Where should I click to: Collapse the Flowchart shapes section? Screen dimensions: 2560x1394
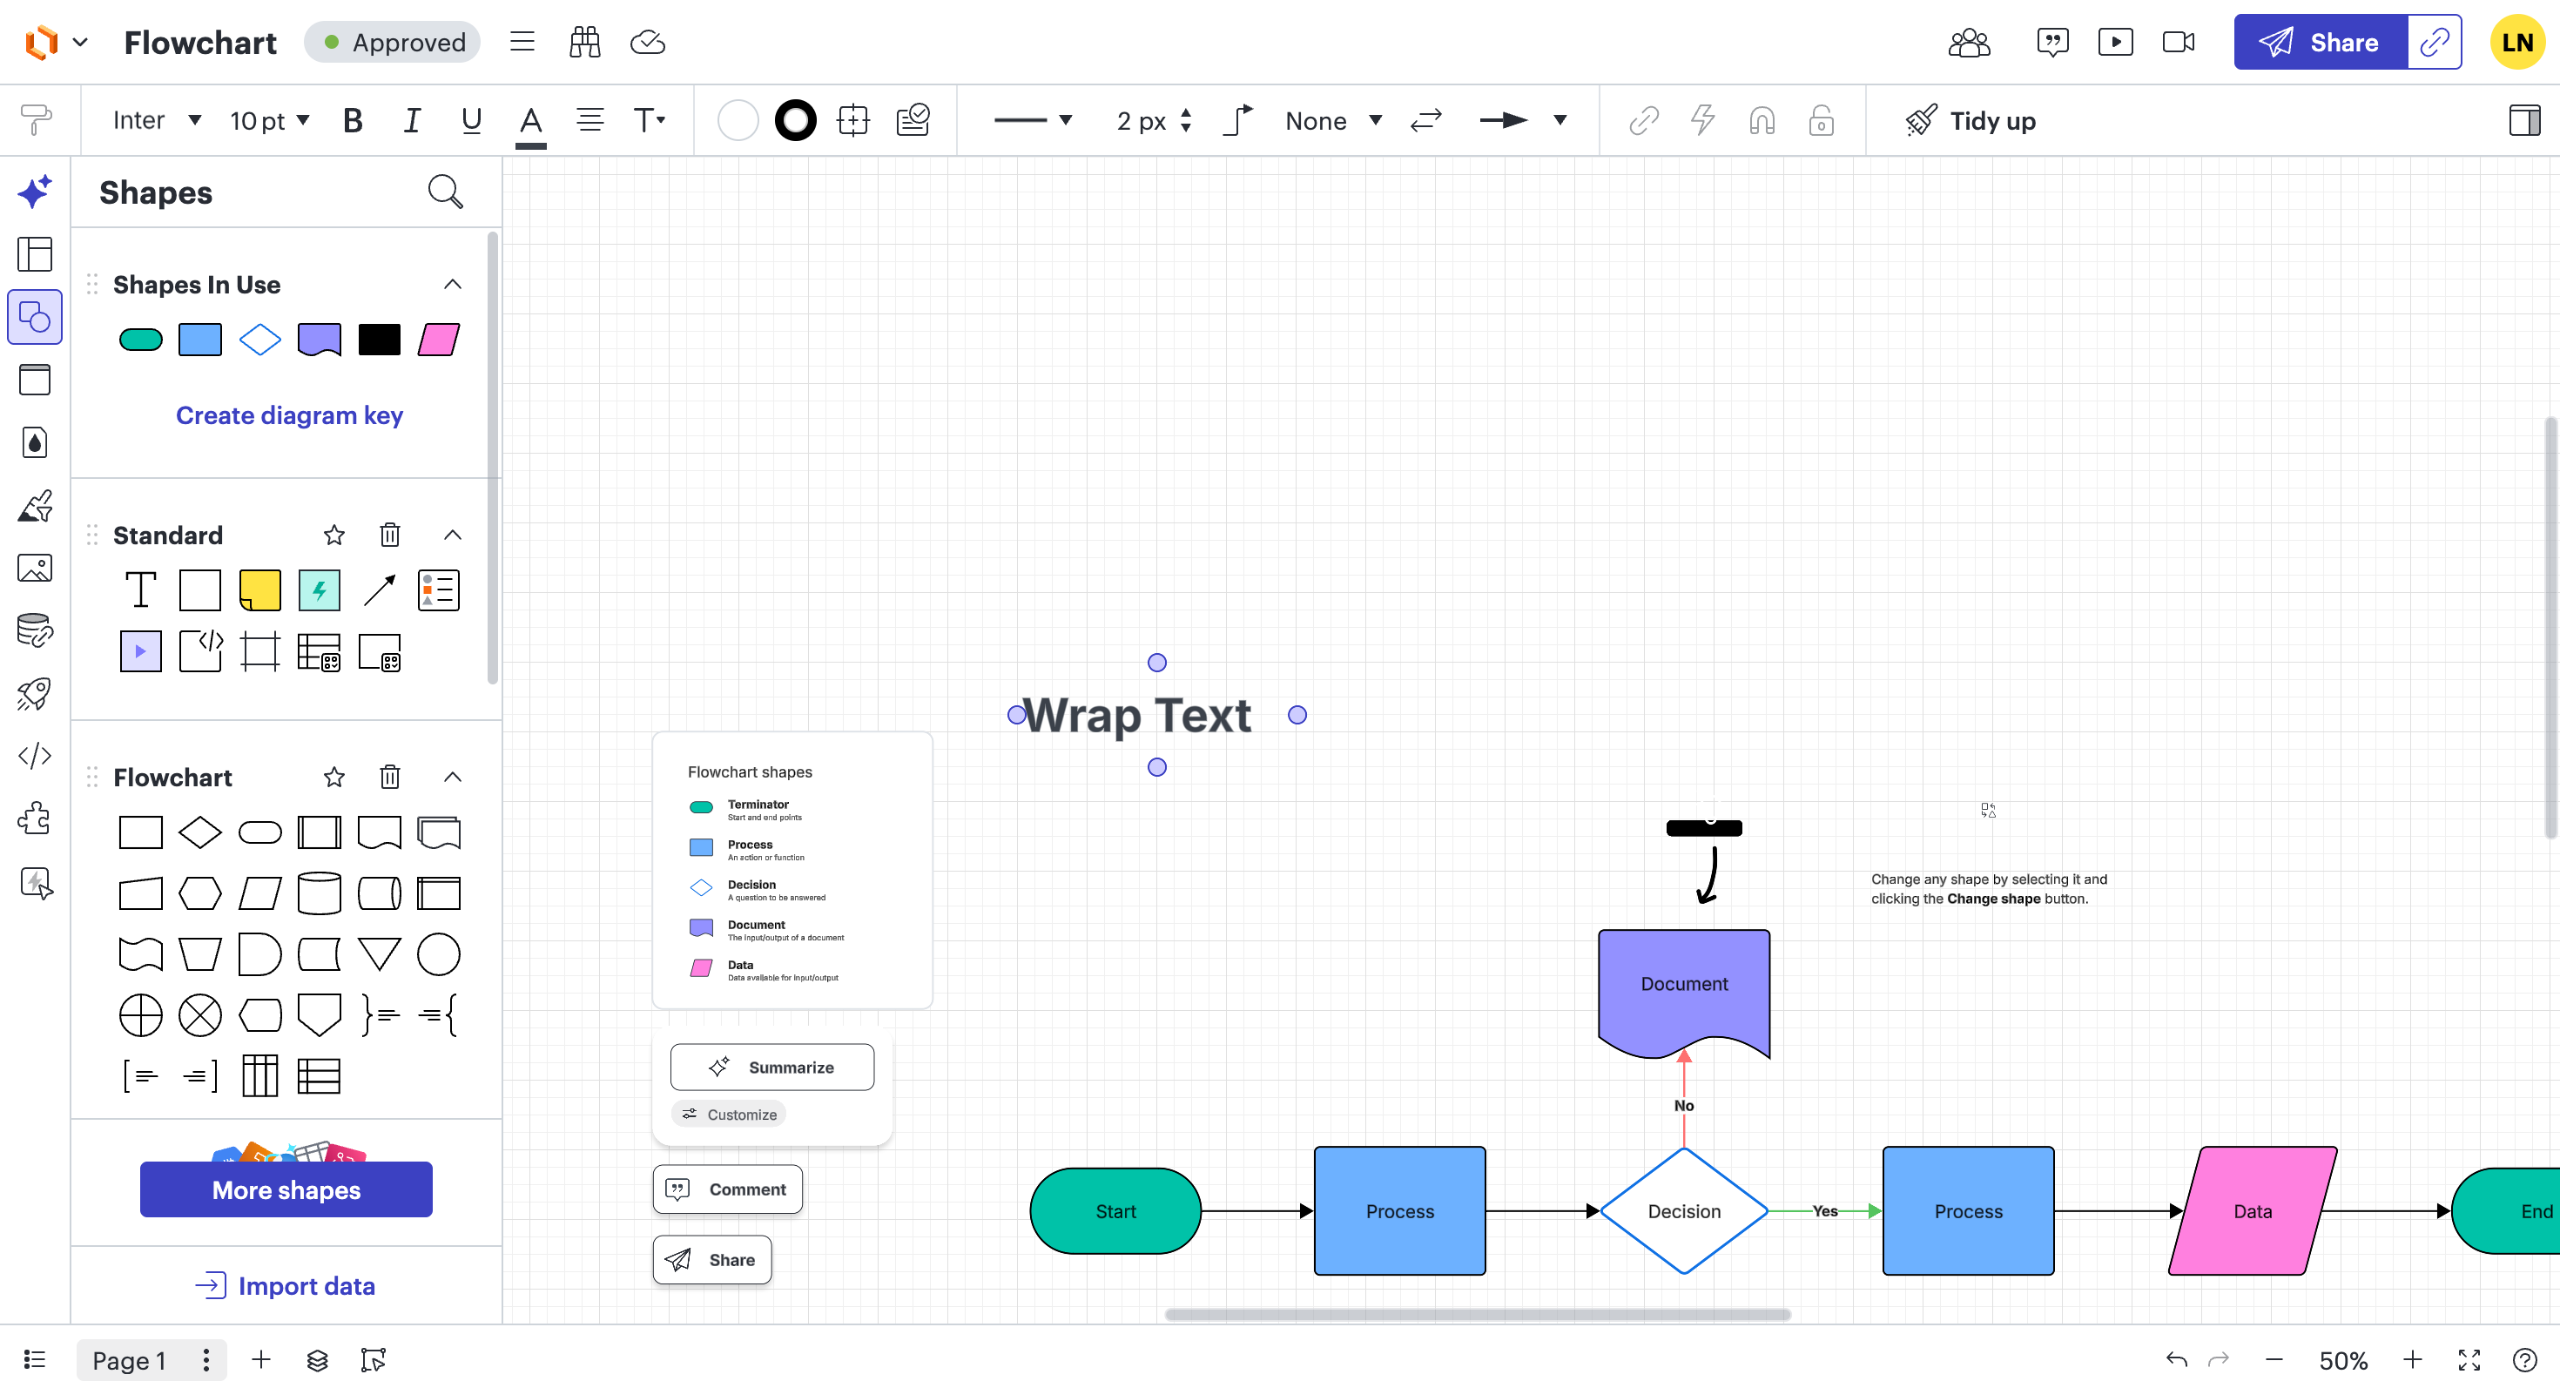click(x=453, y=777)
